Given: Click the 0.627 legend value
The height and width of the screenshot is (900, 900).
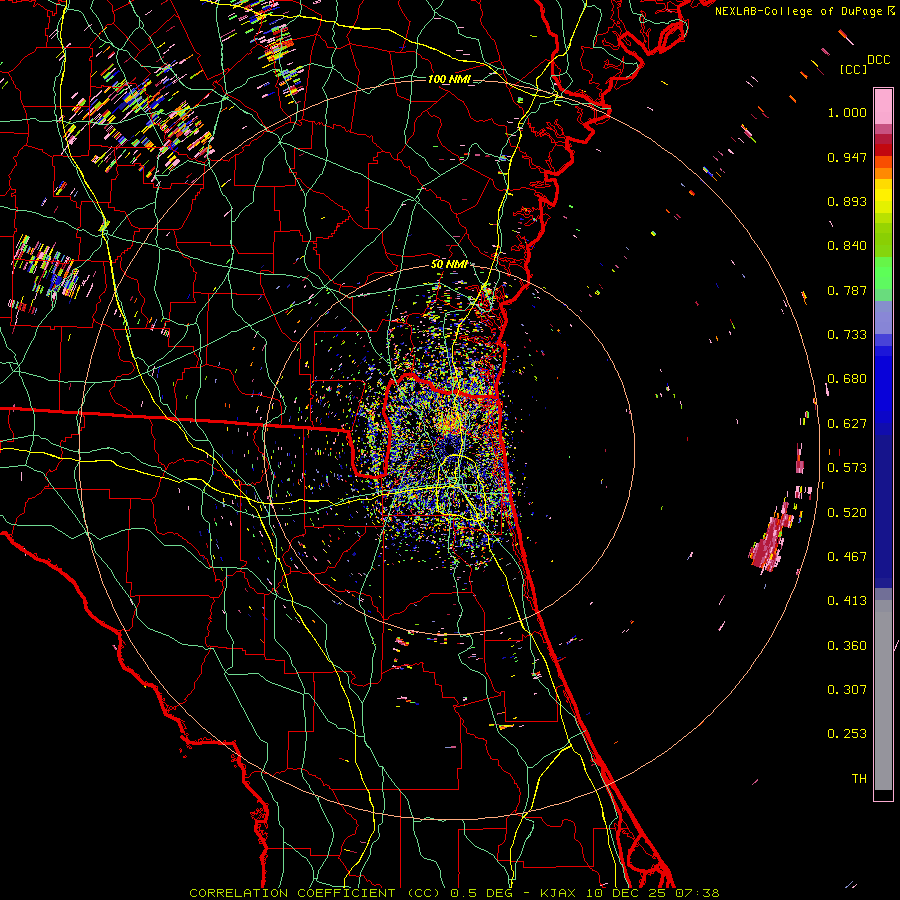Looking at the screenshot, I should click(847, 424).
